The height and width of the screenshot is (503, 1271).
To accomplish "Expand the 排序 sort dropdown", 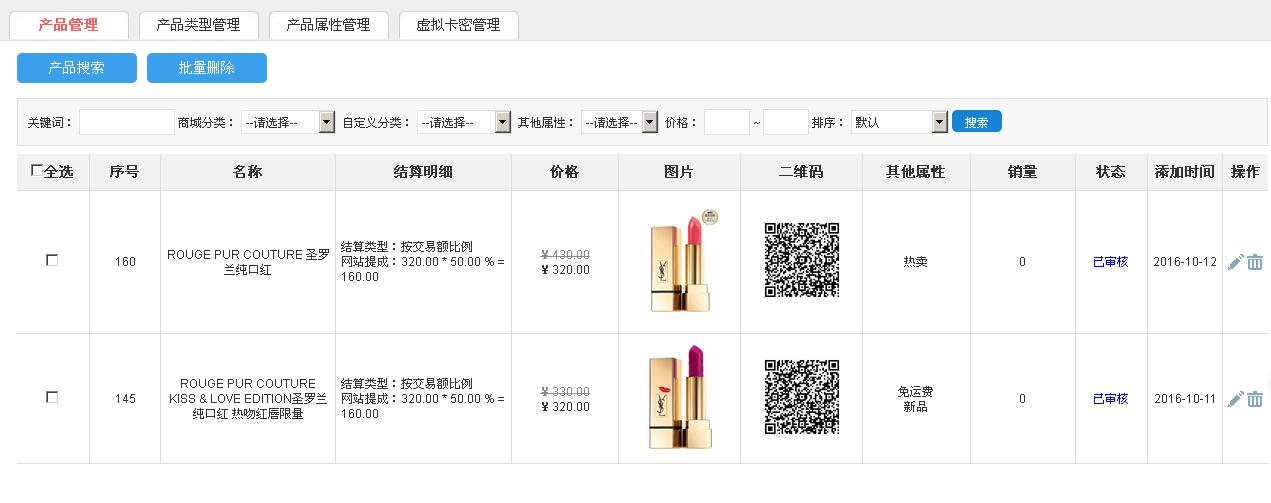I will tap(898, 122).
